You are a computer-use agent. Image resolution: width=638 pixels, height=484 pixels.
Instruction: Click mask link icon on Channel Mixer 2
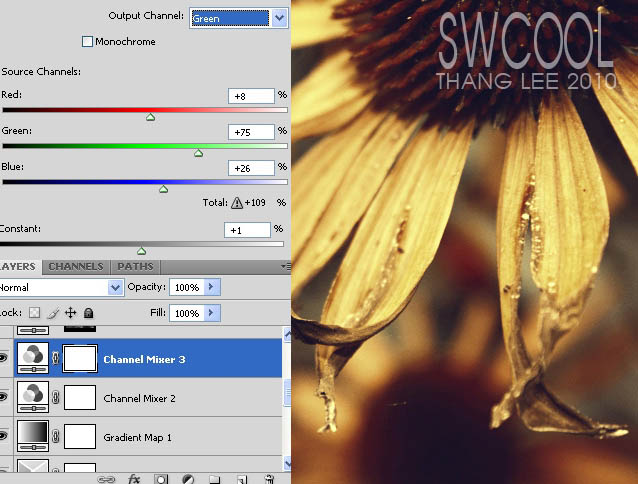pyautogui.click(x=56, y=397)
